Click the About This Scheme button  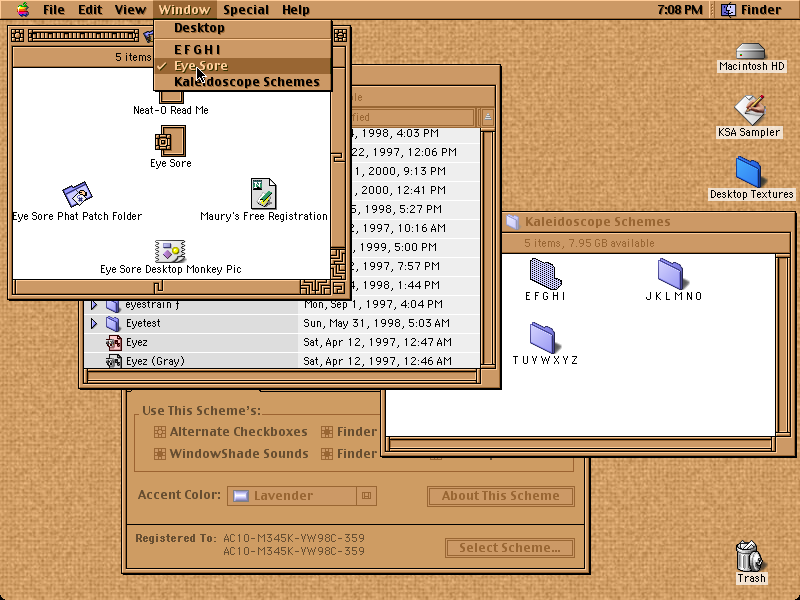tap(501, 496)
